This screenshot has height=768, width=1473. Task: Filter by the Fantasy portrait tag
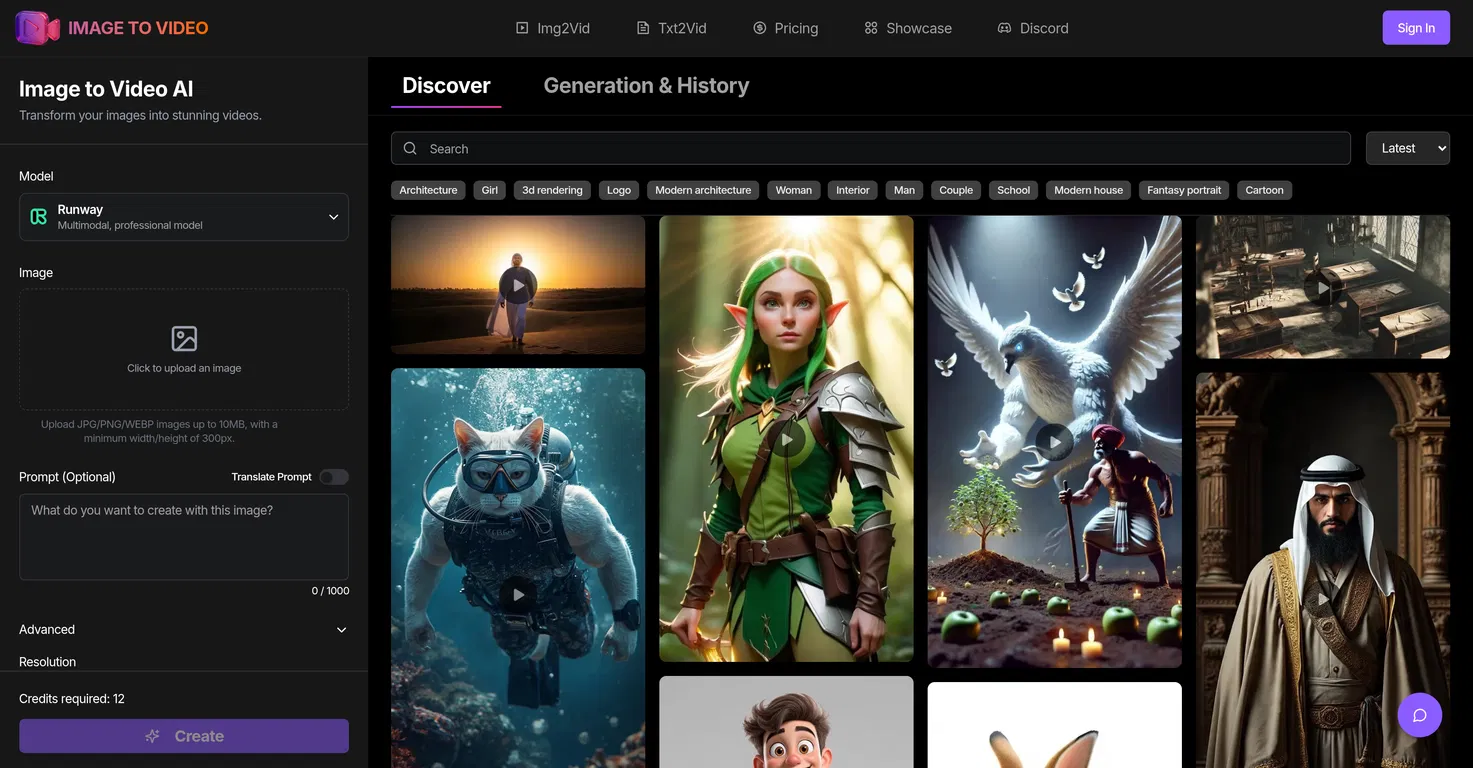[1184, 190]
